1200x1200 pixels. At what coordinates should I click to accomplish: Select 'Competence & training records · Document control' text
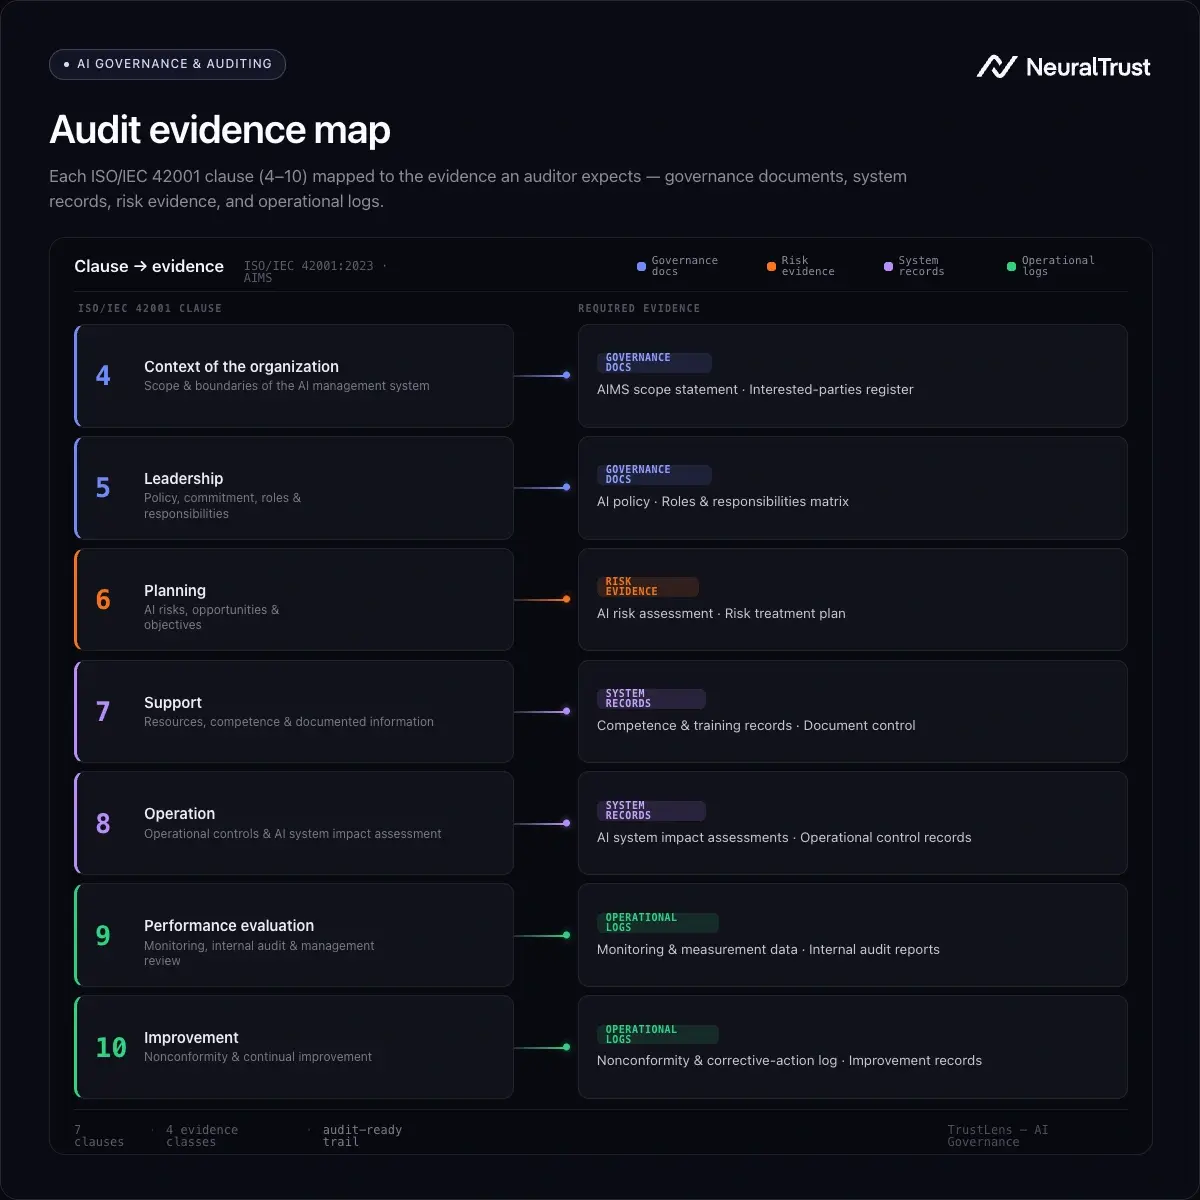pos(756,726)
